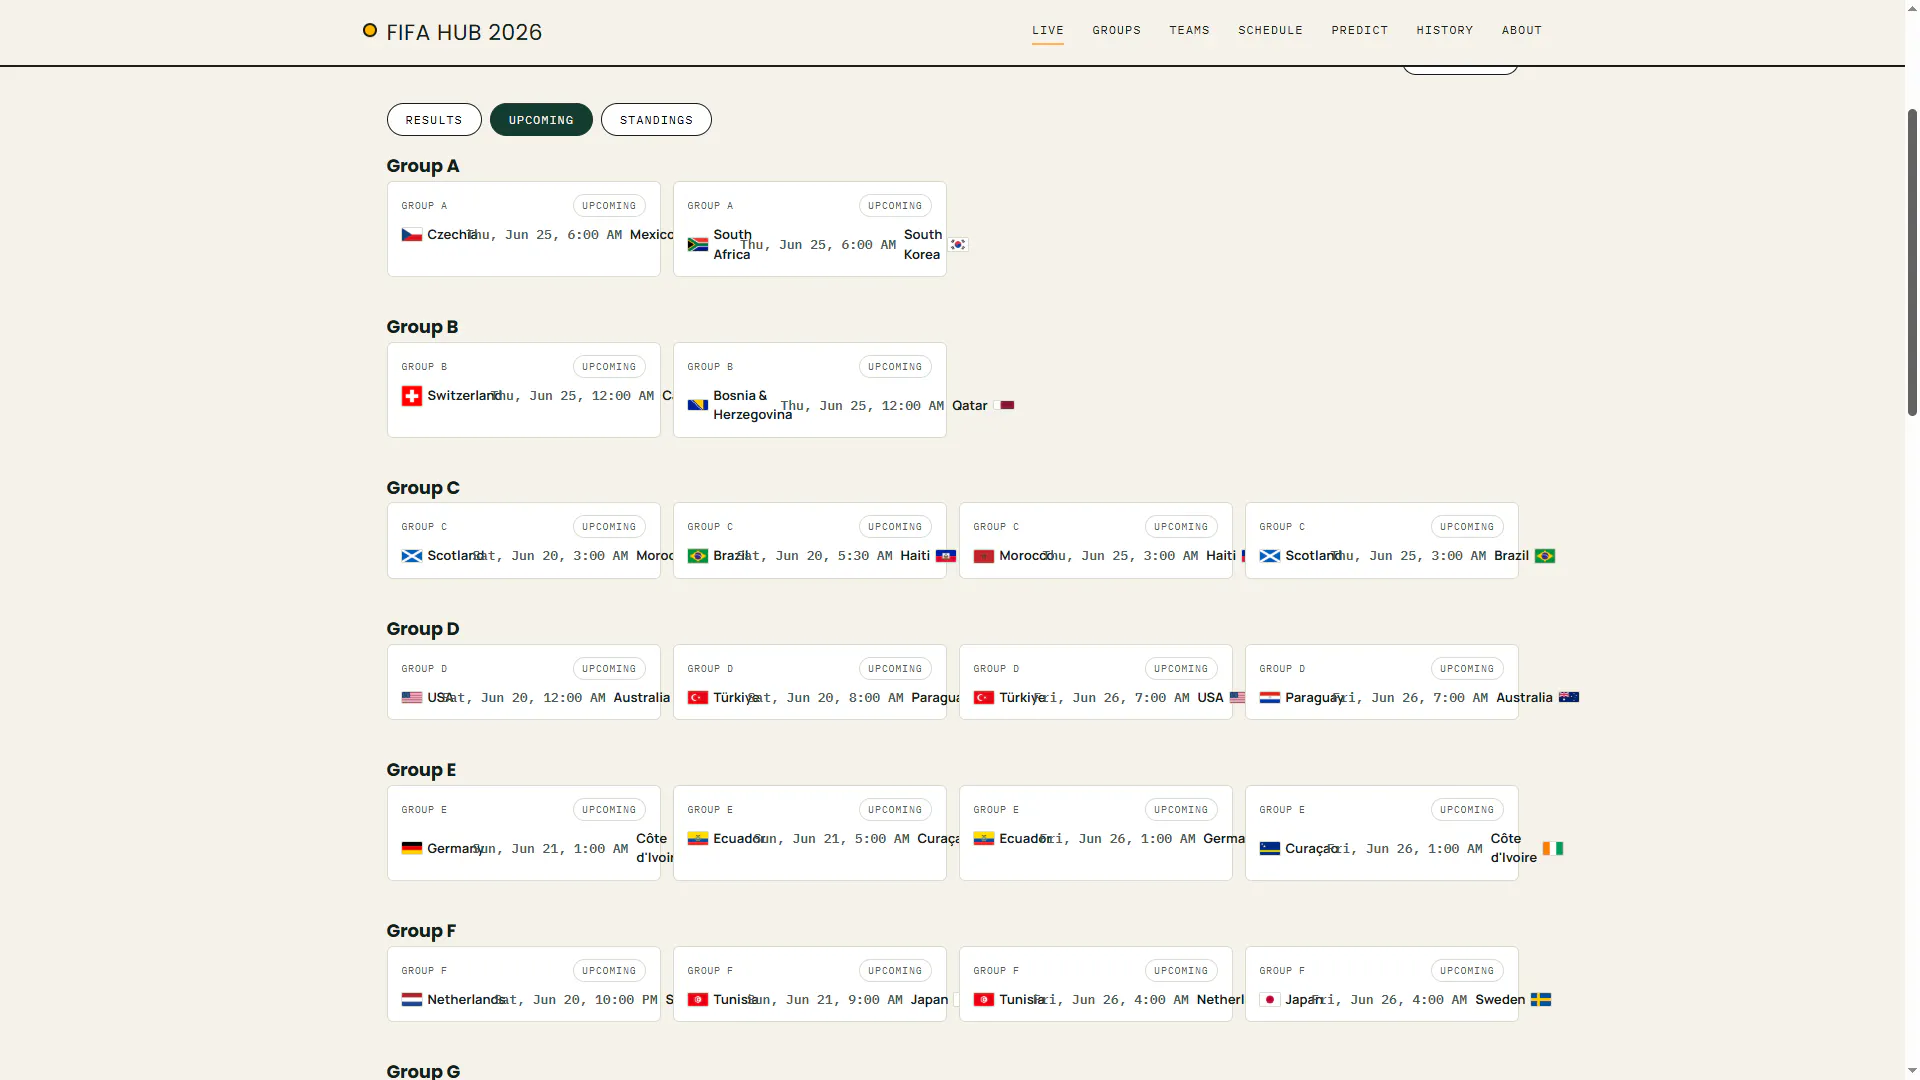Viewport: 1920px width, 1080px height.
Task: Click 'Sat, Jun 20, 5:30 AM' match time
Action: (x=814, y=556)
